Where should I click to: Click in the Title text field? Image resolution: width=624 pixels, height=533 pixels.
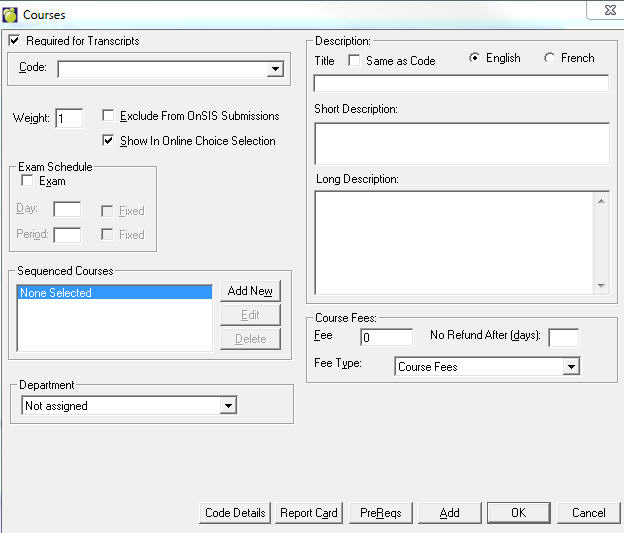pyautogui.click(x=461, y=84)
